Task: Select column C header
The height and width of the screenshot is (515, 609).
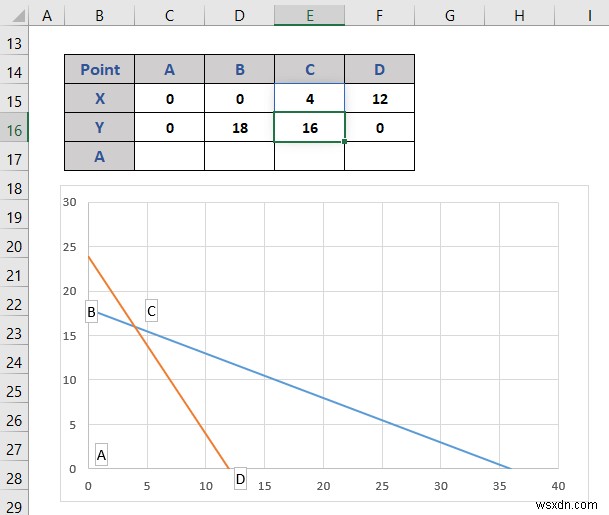Action: [169, 16]
